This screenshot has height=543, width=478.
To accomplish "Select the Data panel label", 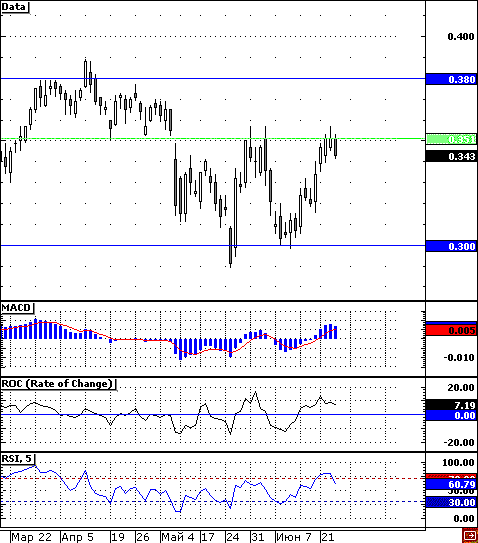I will tap(15, 7).
